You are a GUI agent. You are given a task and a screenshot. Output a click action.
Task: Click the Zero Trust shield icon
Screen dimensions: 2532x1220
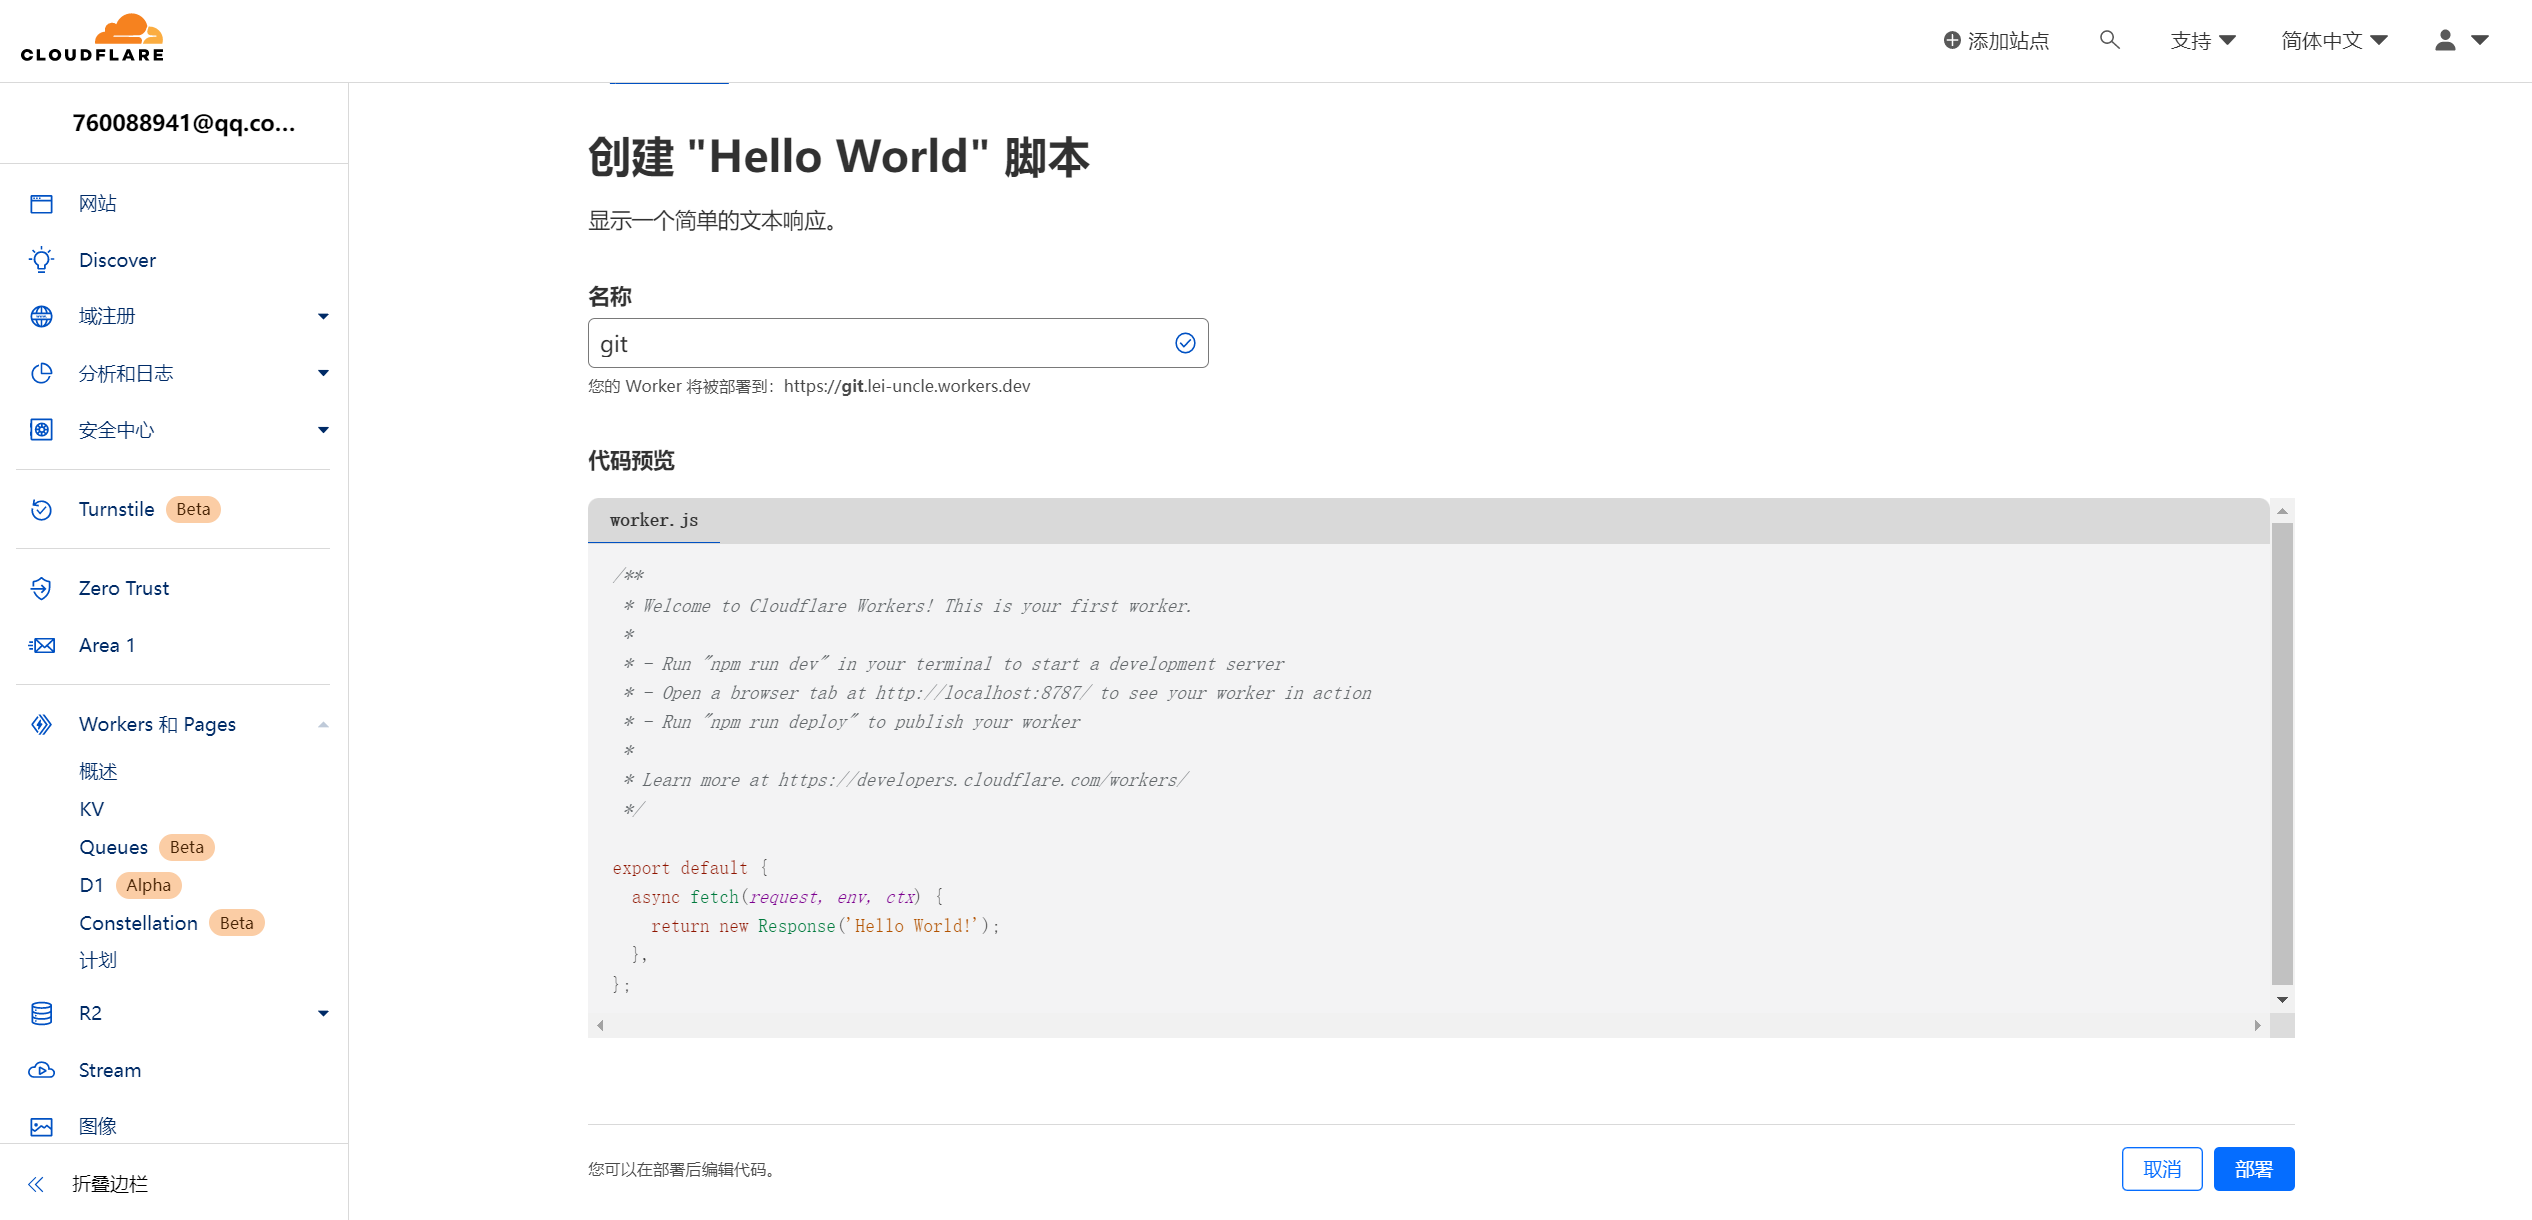pyautogui.click(x=41, y=589)
